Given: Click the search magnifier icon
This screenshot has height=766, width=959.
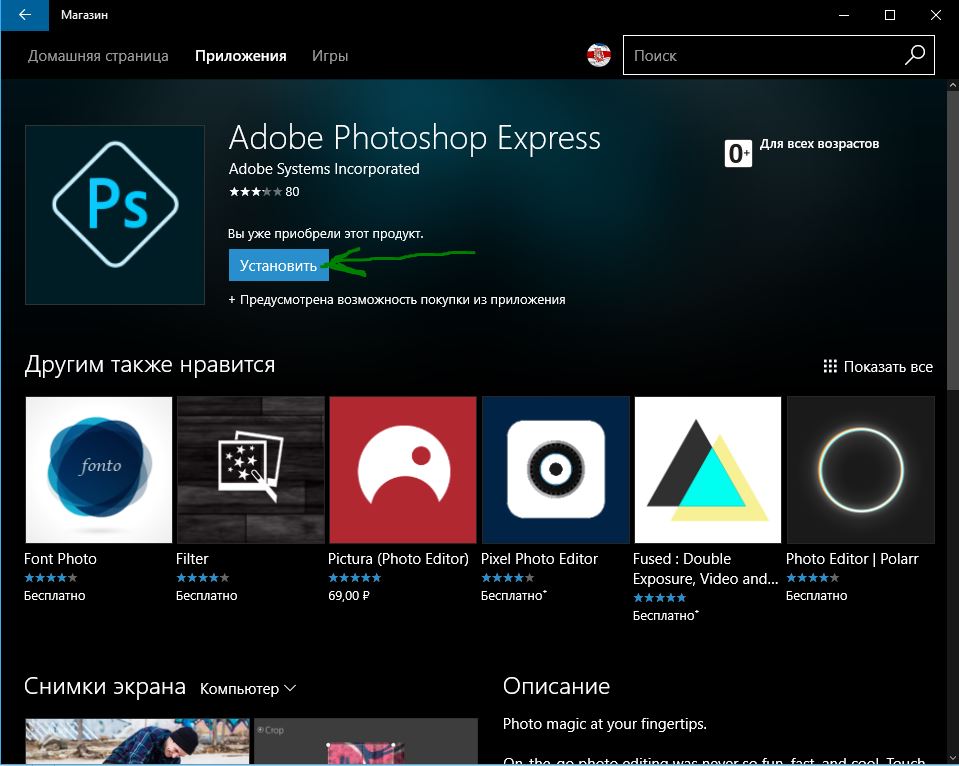Looking at the screenshot, I should [914, 55].
